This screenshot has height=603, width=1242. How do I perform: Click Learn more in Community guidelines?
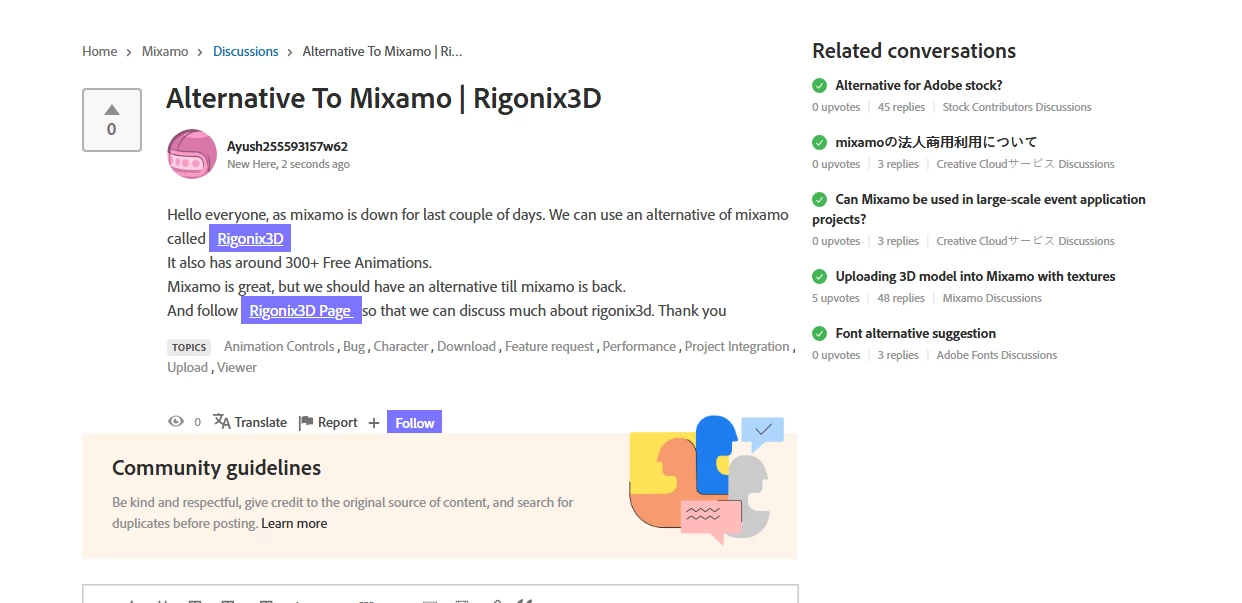coord(294,523)
